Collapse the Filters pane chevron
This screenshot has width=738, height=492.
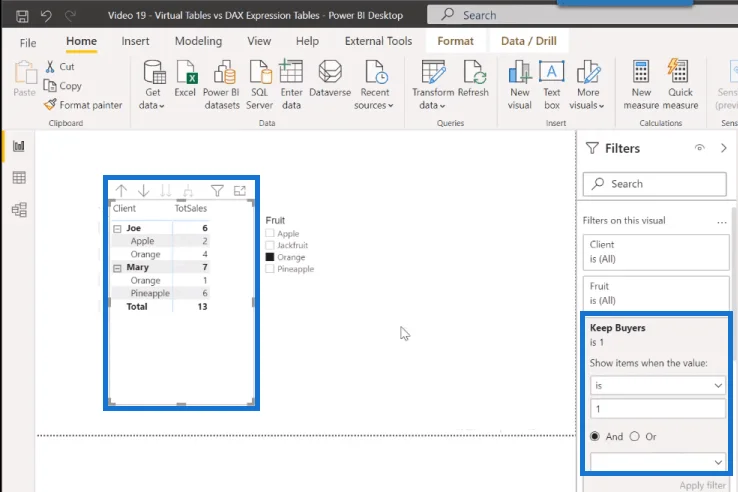click(724, 148)
